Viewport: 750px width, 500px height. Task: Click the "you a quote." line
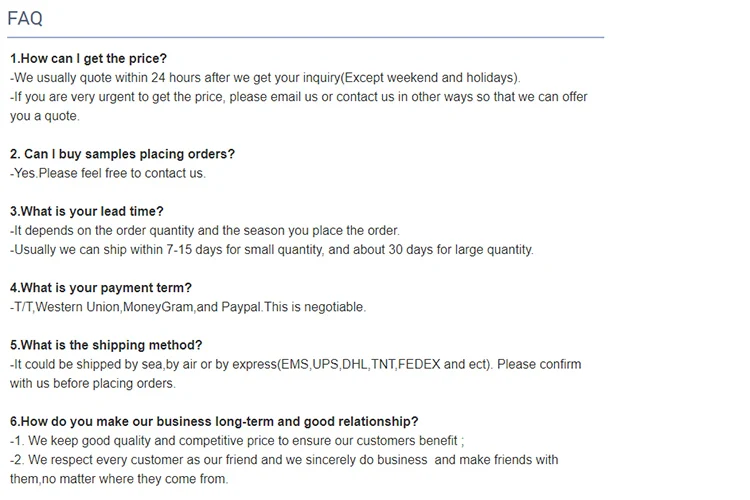pyautogui.click(x=44, y=116)
